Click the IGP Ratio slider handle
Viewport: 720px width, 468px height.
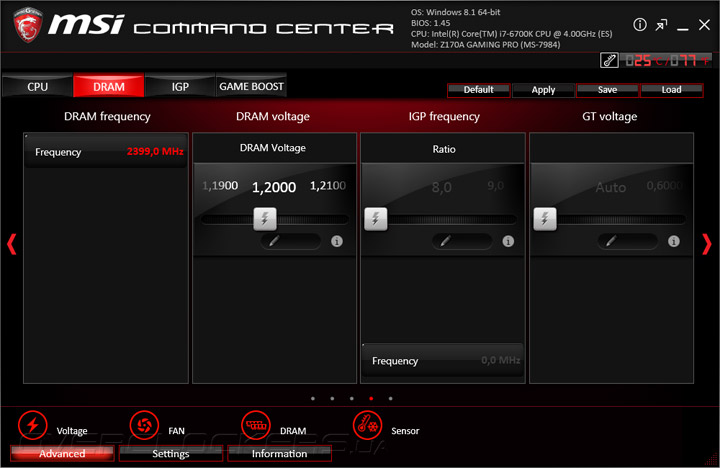376,219
